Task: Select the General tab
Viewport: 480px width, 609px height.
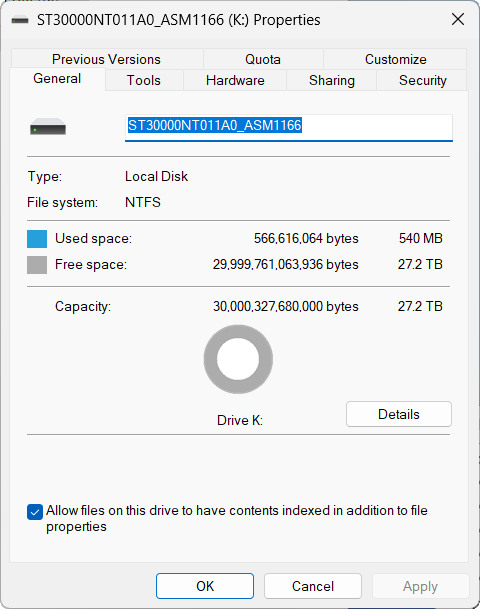Action: tap(57, 78)
